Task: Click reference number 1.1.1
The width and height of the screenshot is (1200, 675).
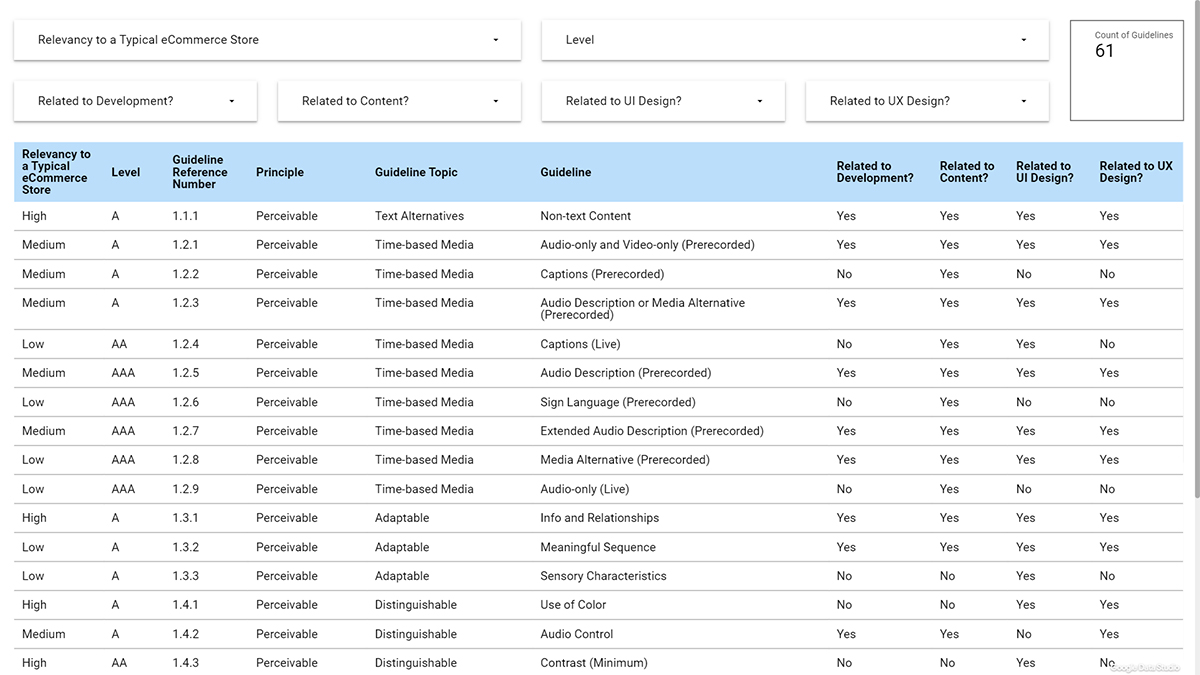Action: [185, 216]
